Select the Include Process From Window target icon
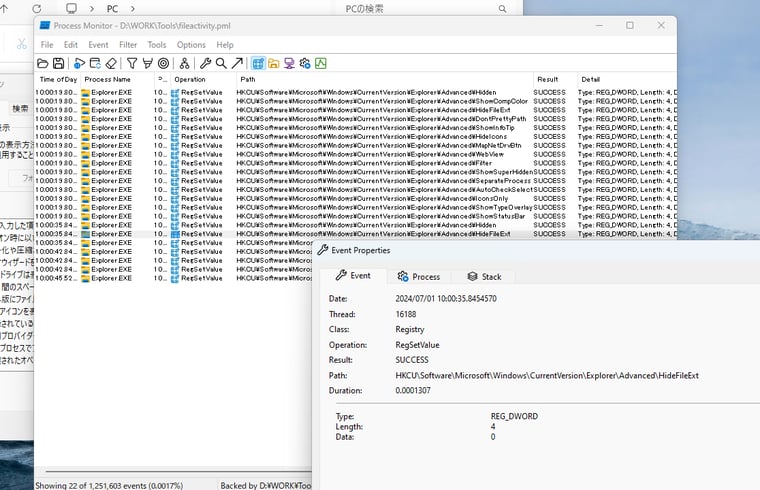This screenshot has width=760, height=490. [x=164, y=63]
